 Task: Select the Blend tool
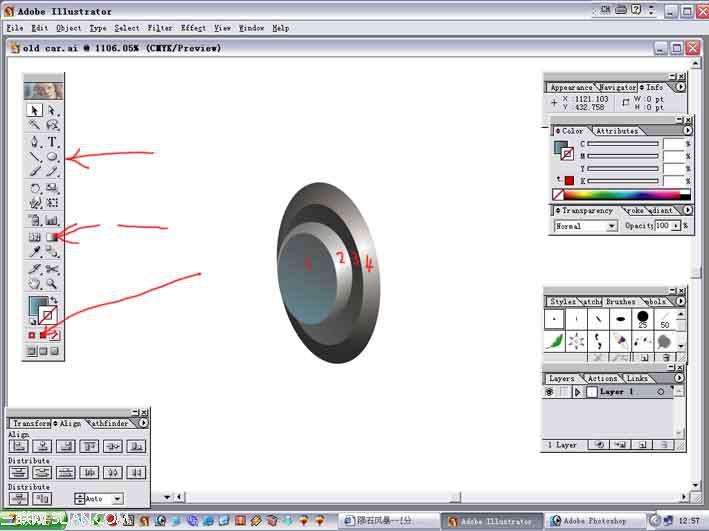click(x=52, y=252)
